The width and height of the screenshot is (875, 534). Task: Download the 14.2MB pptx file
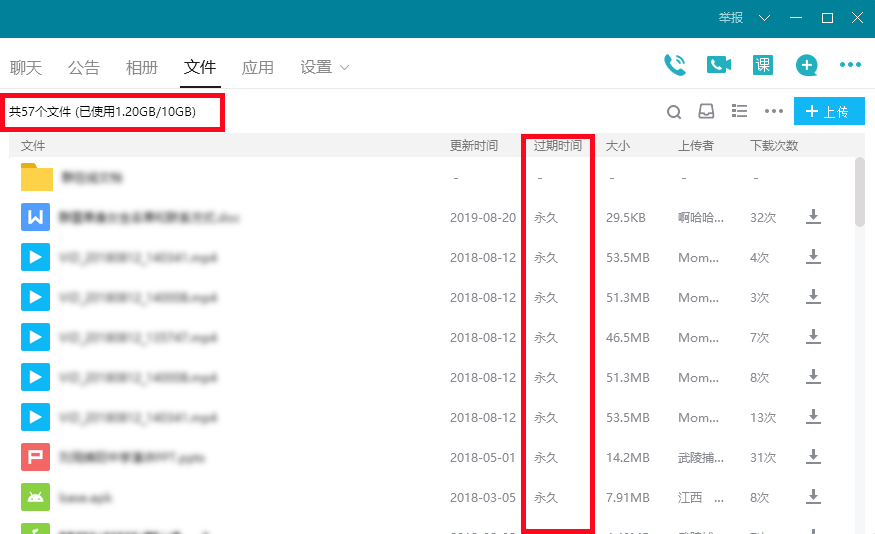(813, 457)
